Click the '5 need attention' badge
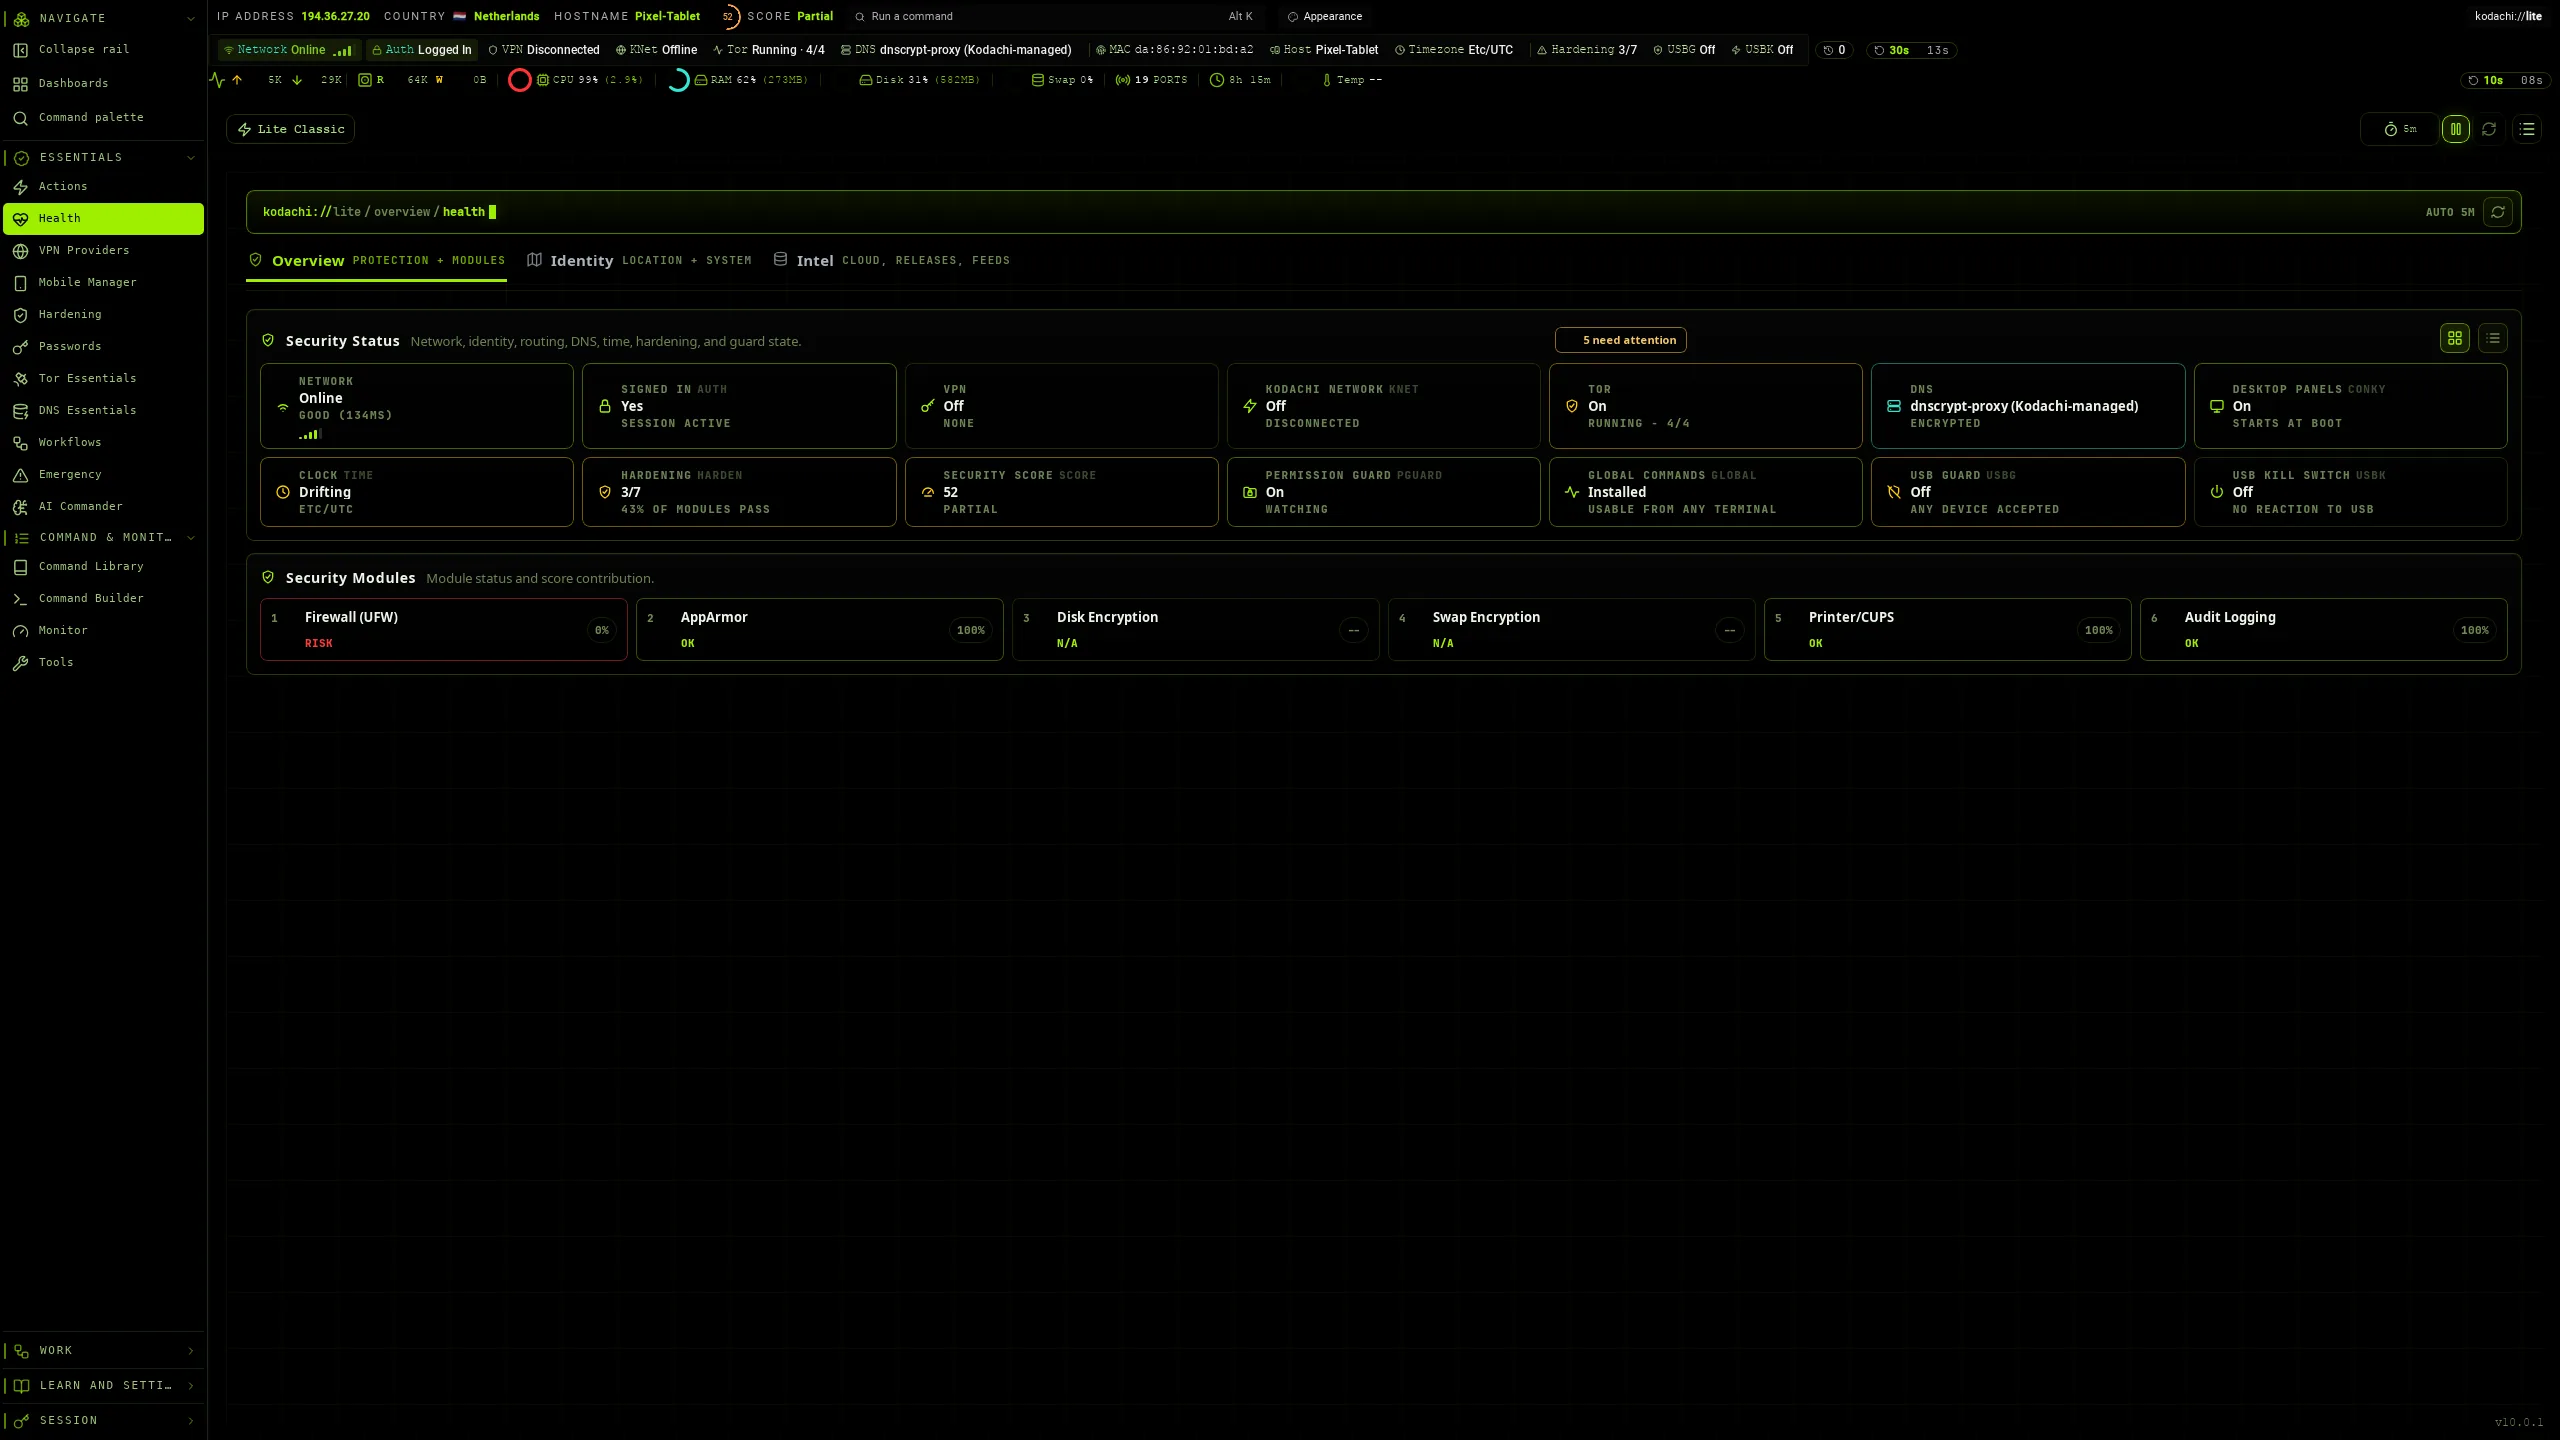 tap(1621, 340)
